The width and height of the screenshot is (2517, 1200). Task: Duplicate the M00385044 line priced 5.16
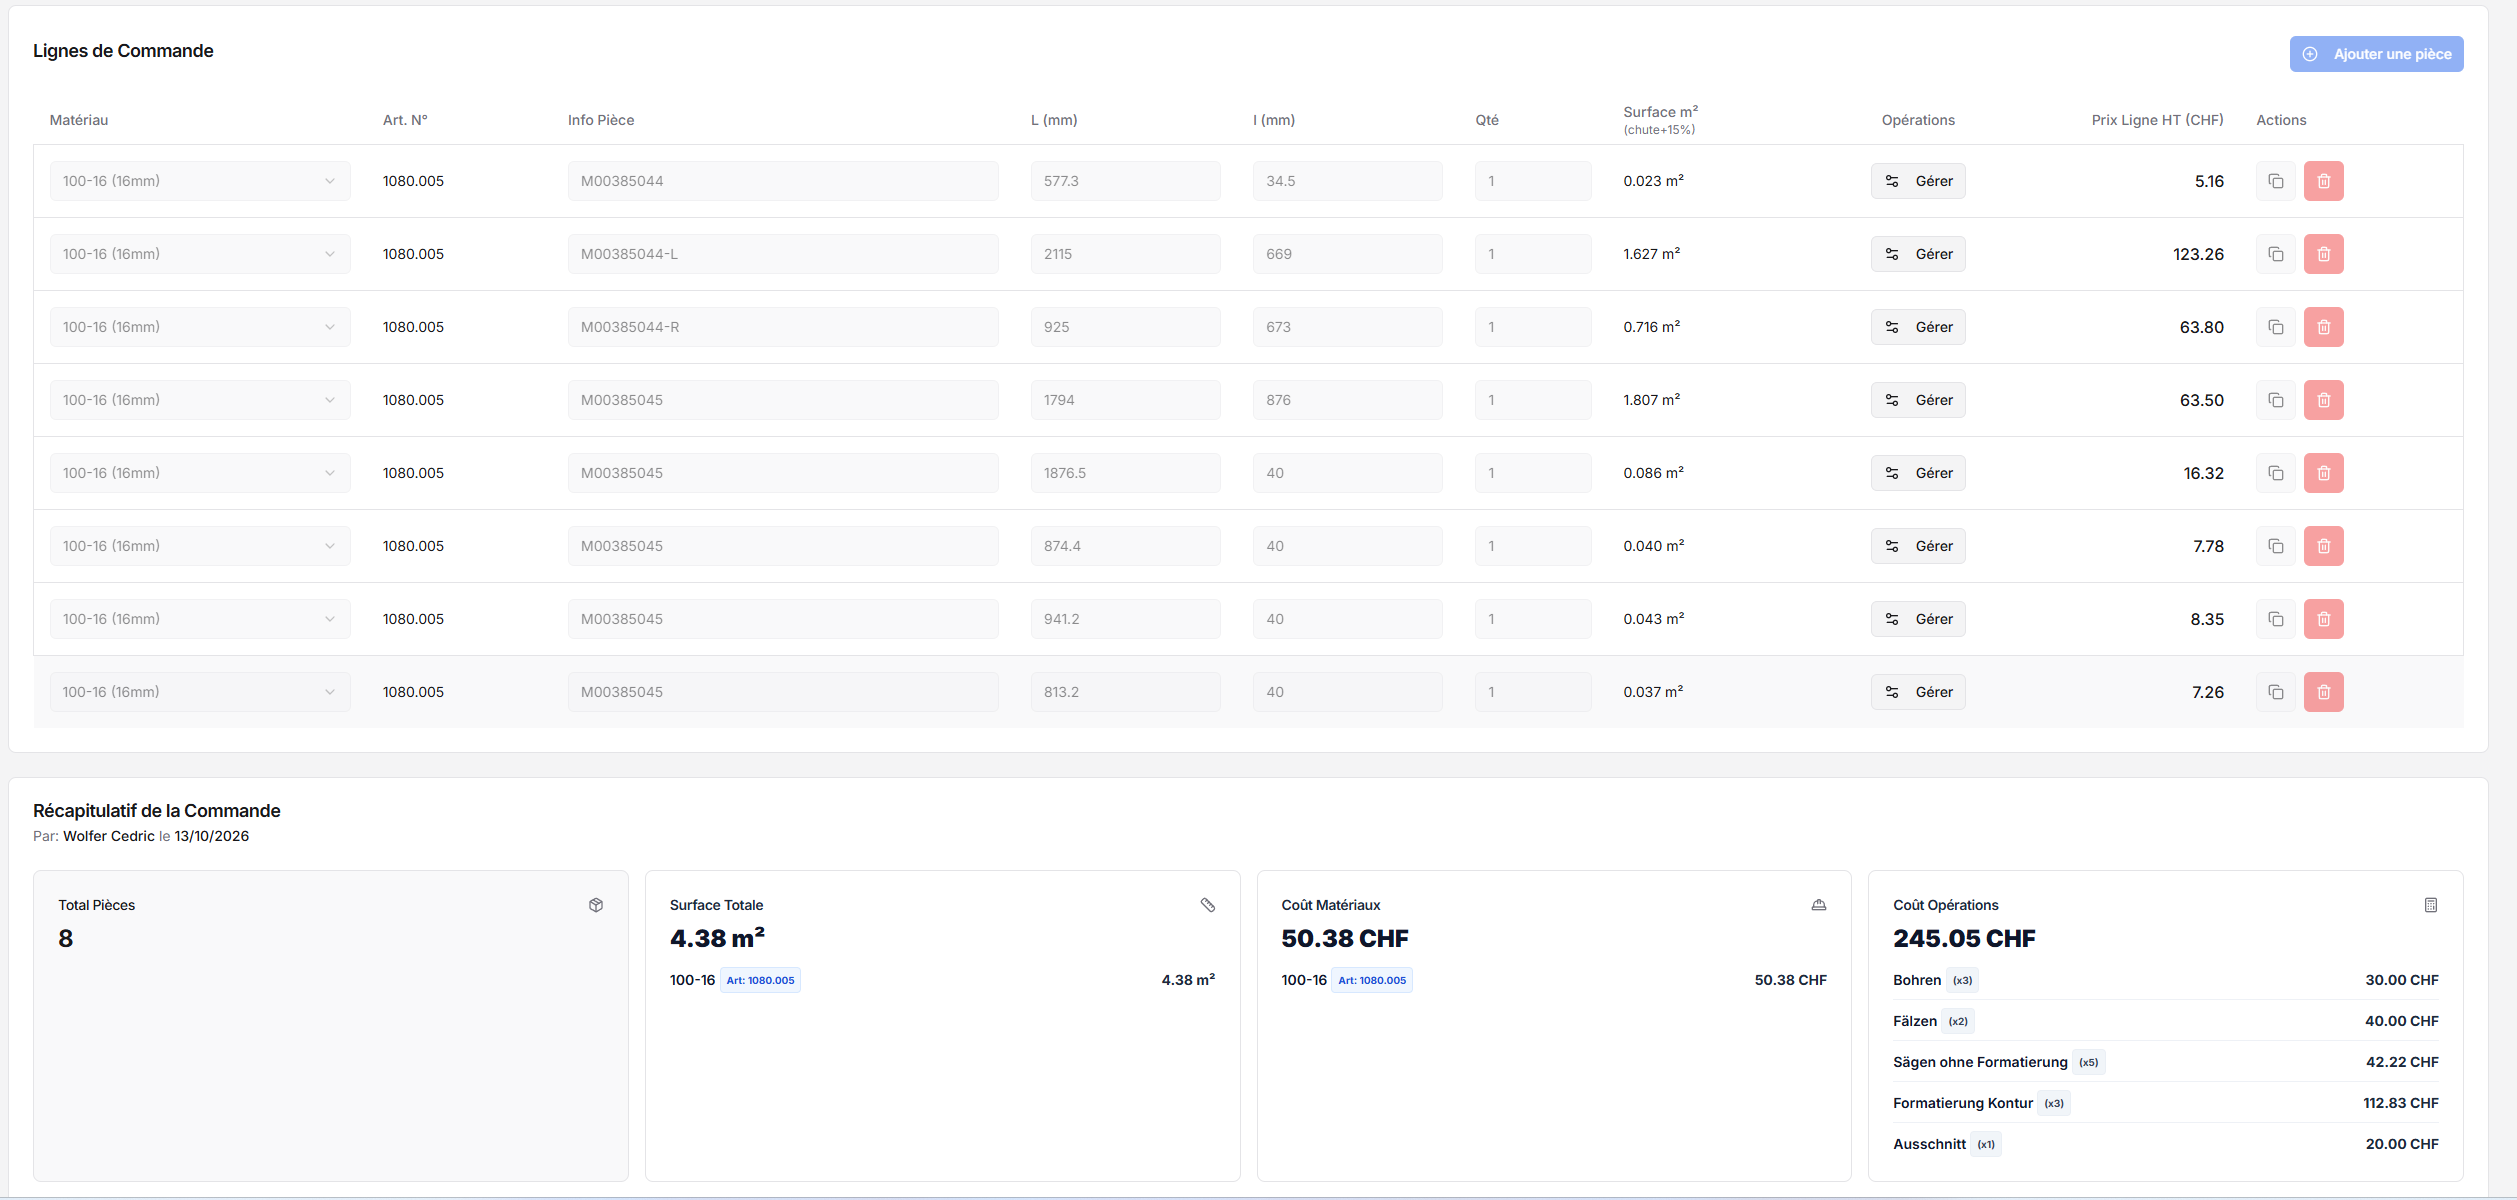(x=2275, y=181)
